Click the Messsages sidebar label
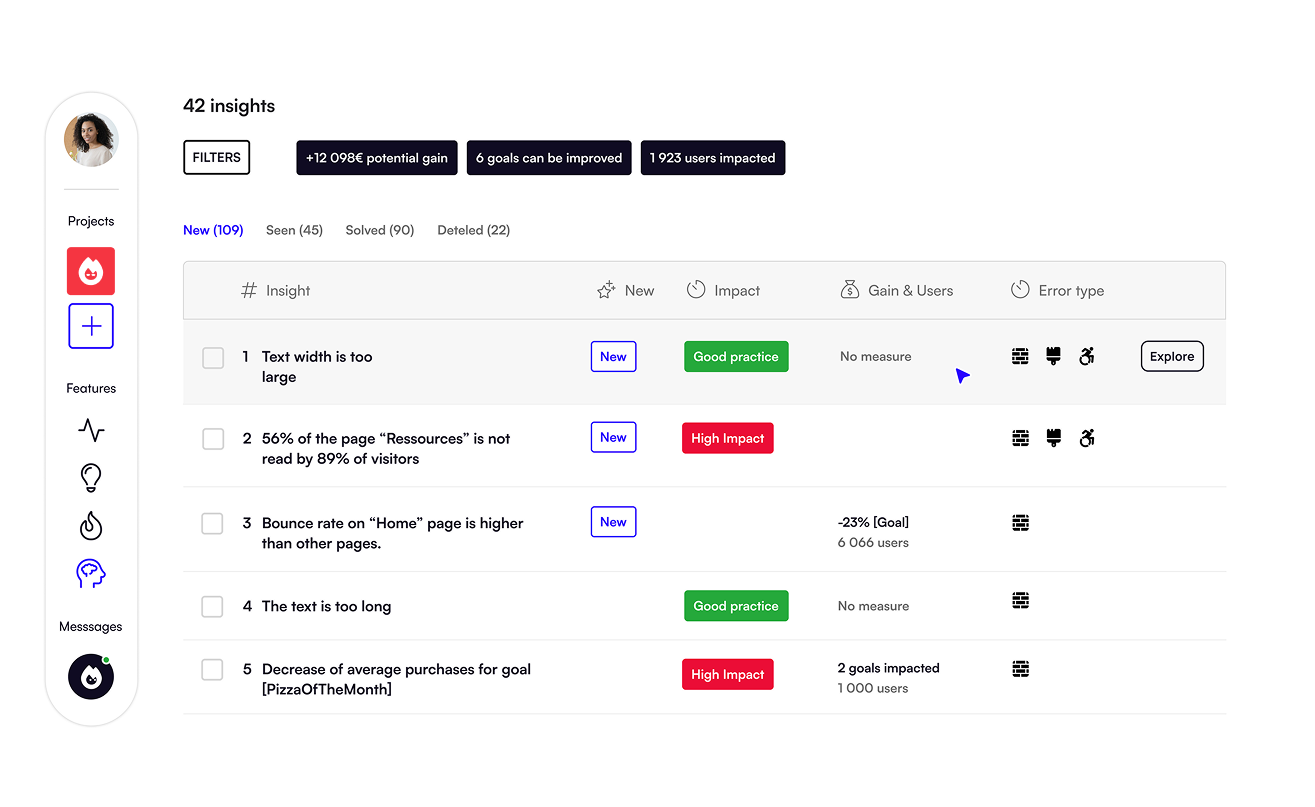1315x807 pixels. [x=91, y=626]
